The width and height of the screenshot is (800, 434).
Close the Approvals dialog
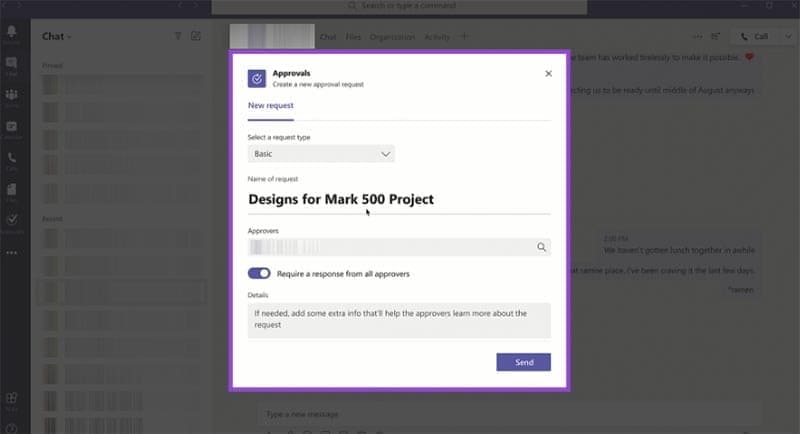click(x=548, y=73)
